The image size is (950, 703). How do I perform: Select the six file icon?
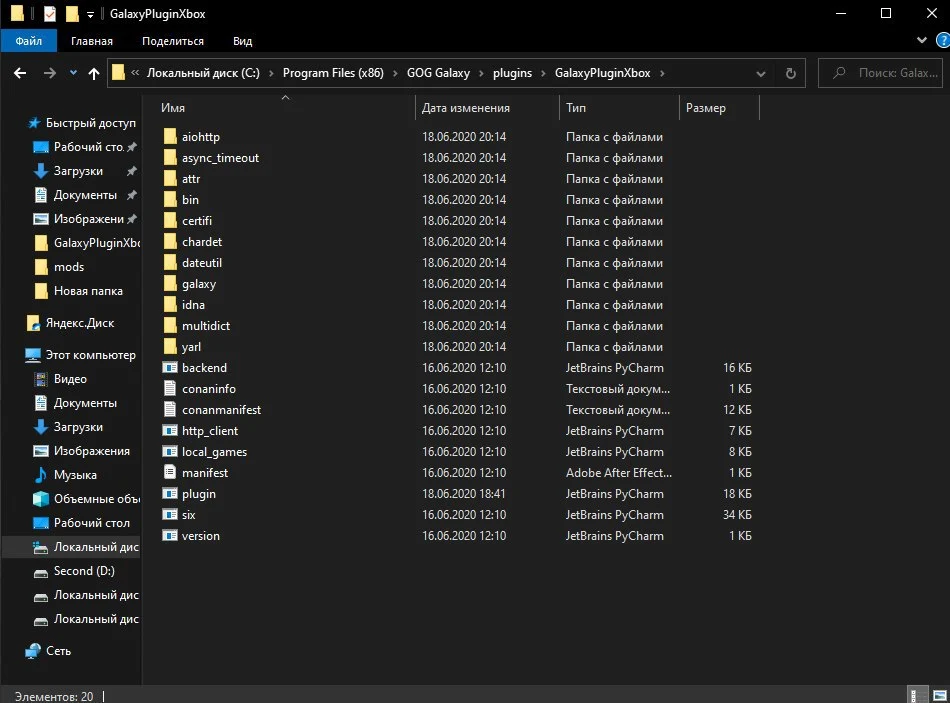pyautogui.click(x=170, y=515)
